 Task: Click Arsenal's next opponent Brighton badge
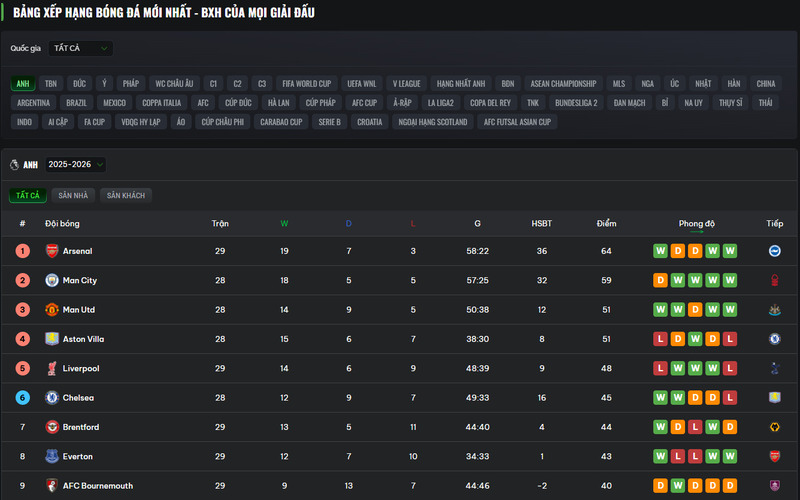tap(774, 251)
